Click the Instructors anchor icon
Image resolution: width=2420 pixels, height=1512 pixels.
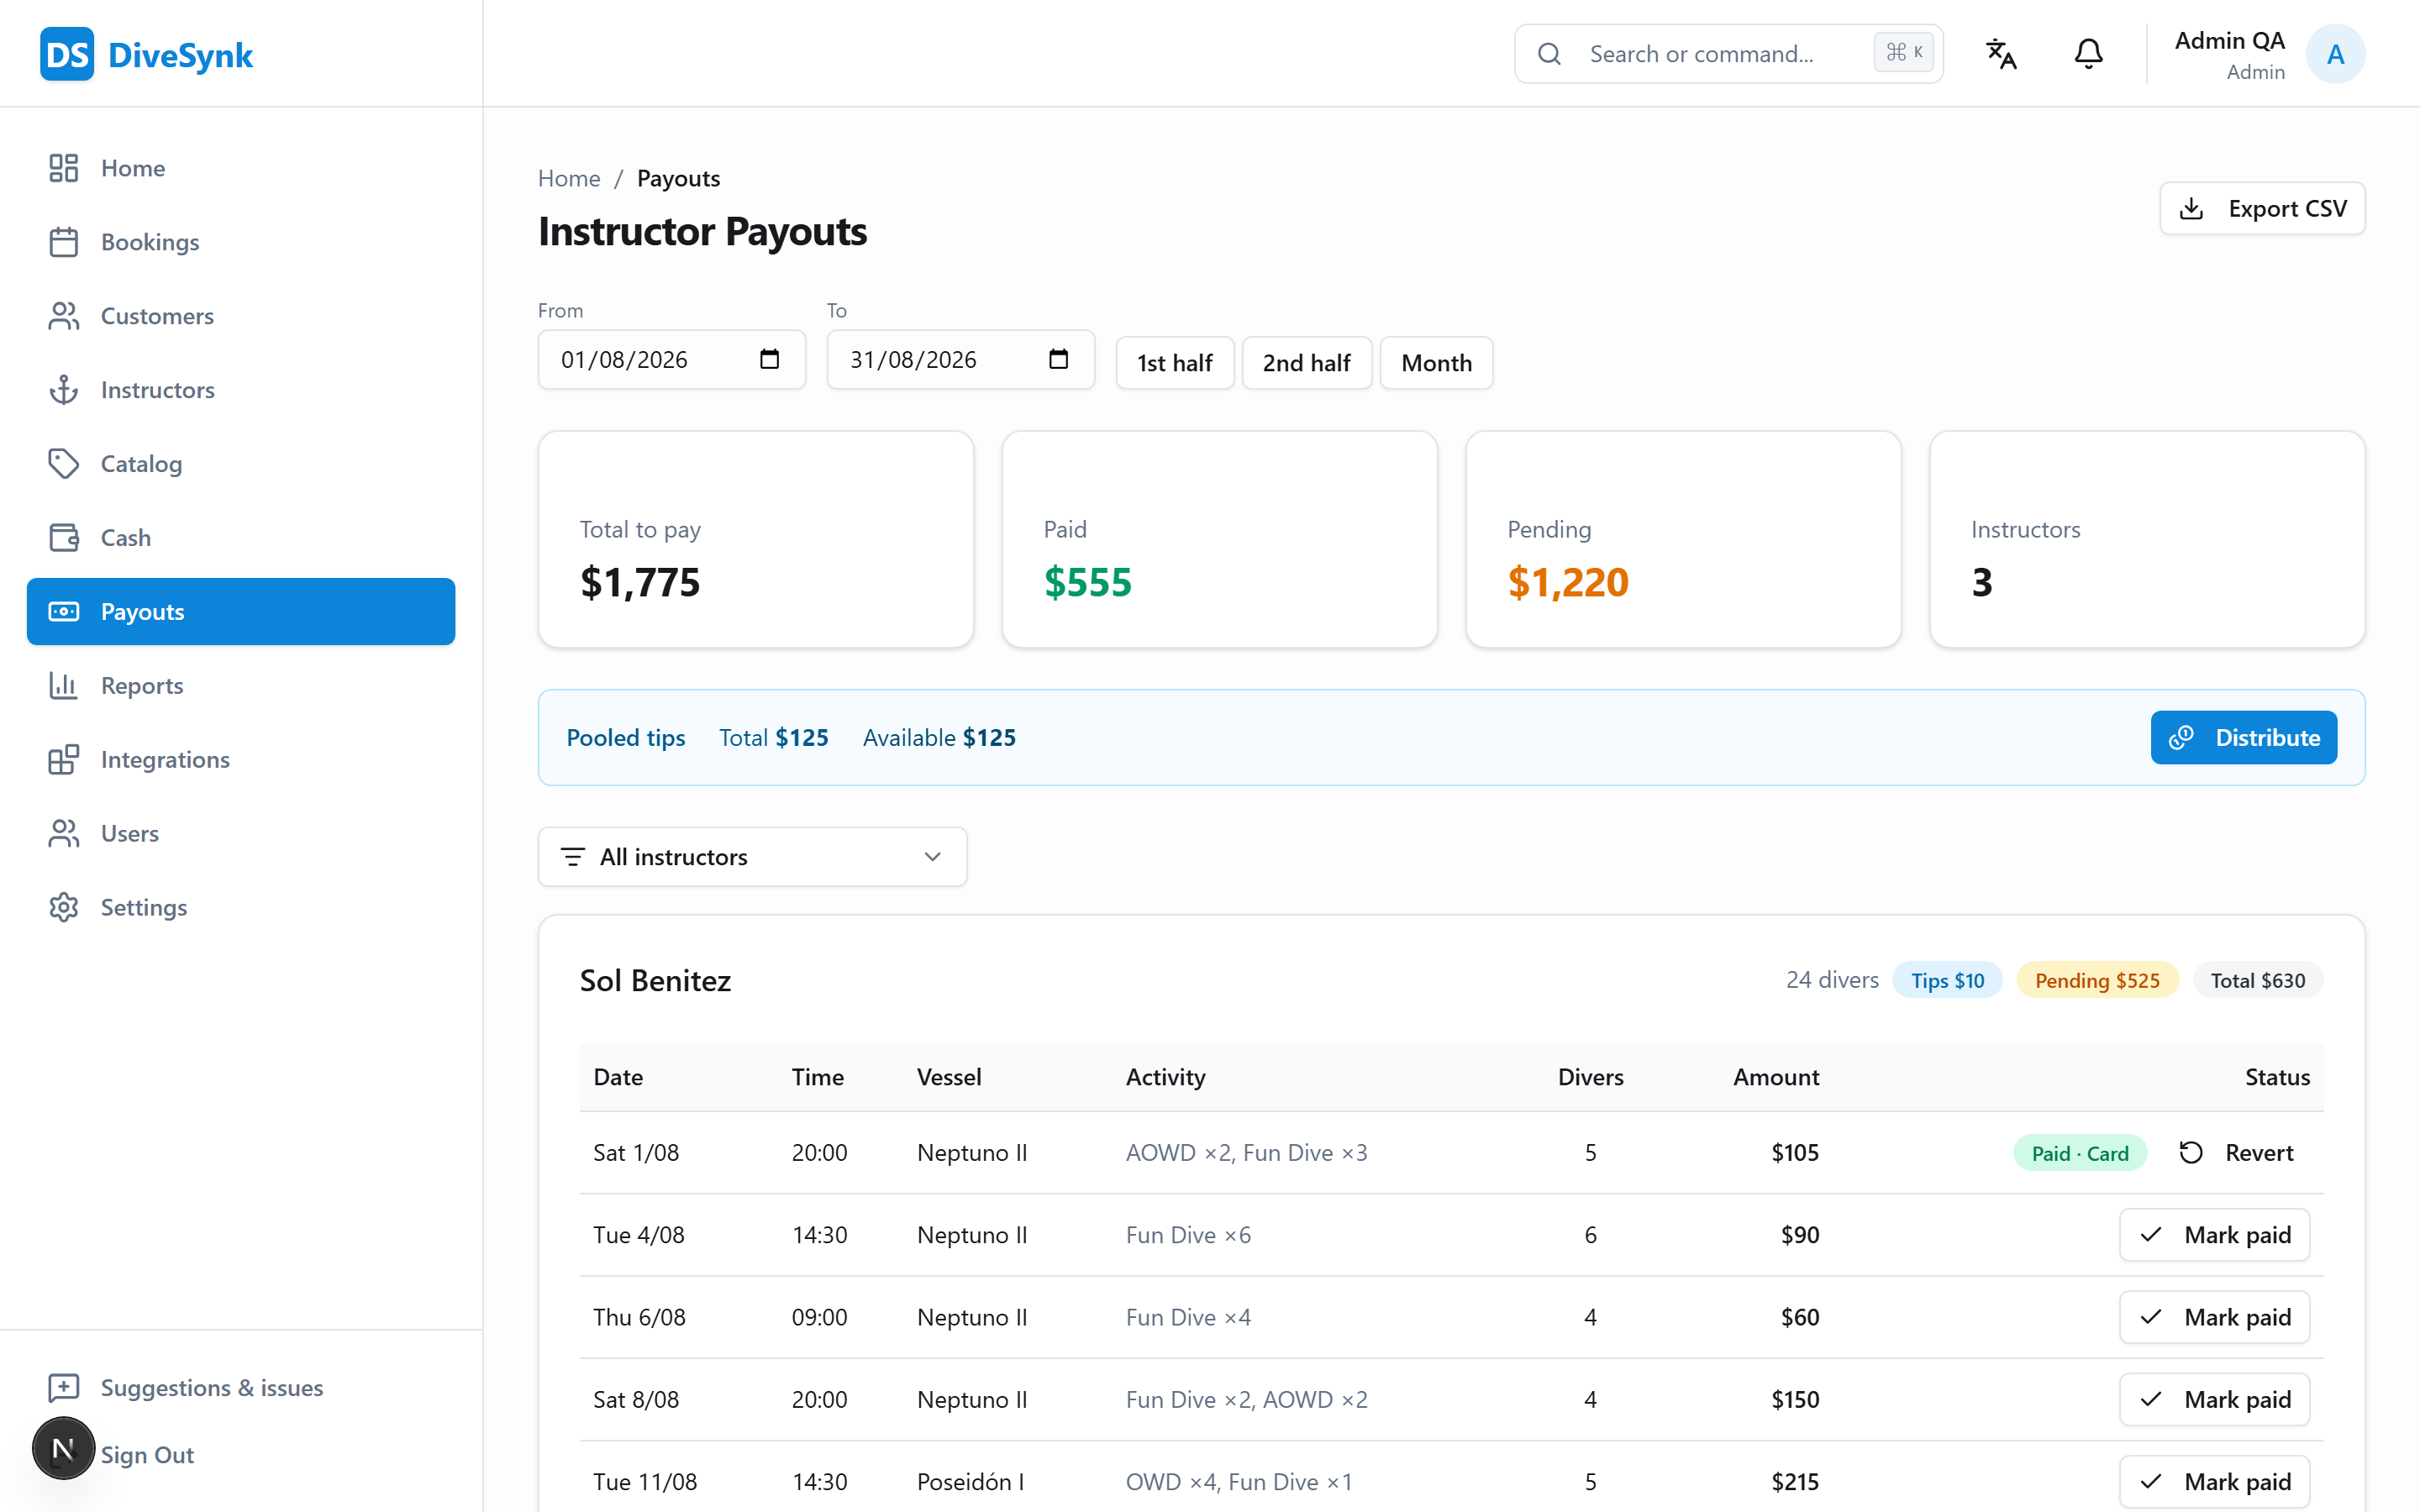click(x=64, y=390)
